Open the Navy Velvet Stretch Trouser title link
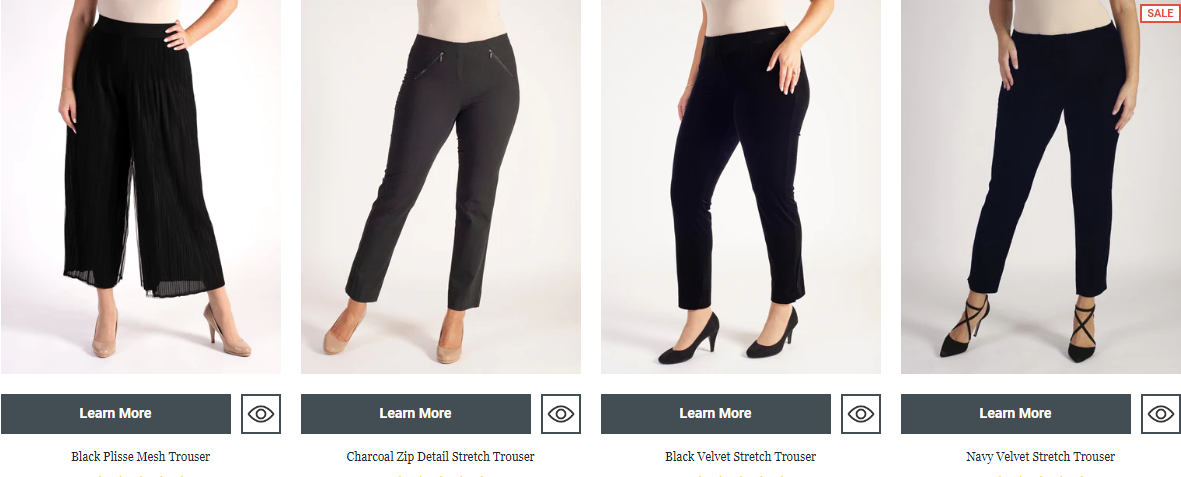1181x477 pixels. tap(1040, 457)
